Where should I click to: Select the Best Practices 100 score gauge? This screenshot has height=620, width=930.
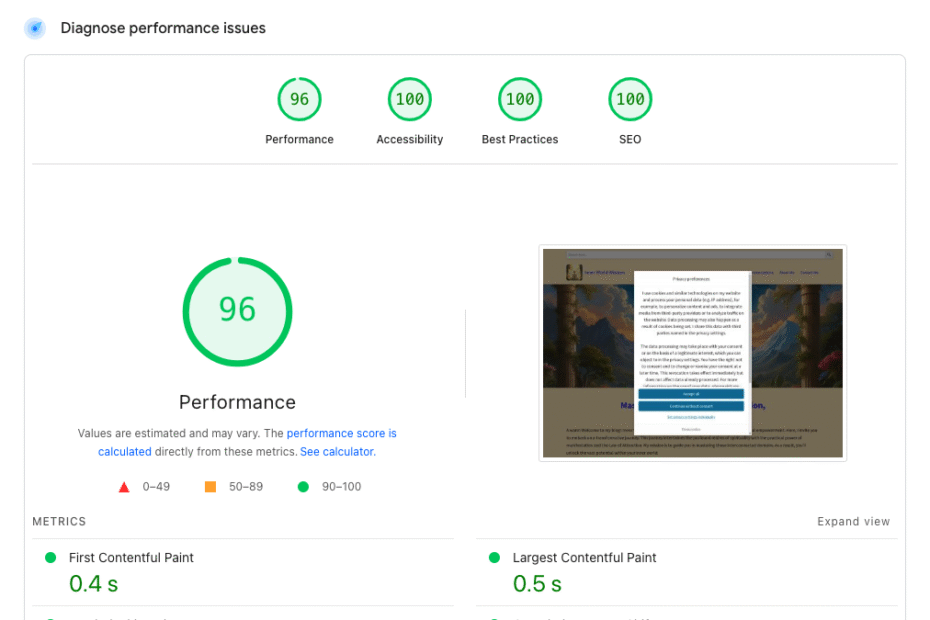point(520,99)
